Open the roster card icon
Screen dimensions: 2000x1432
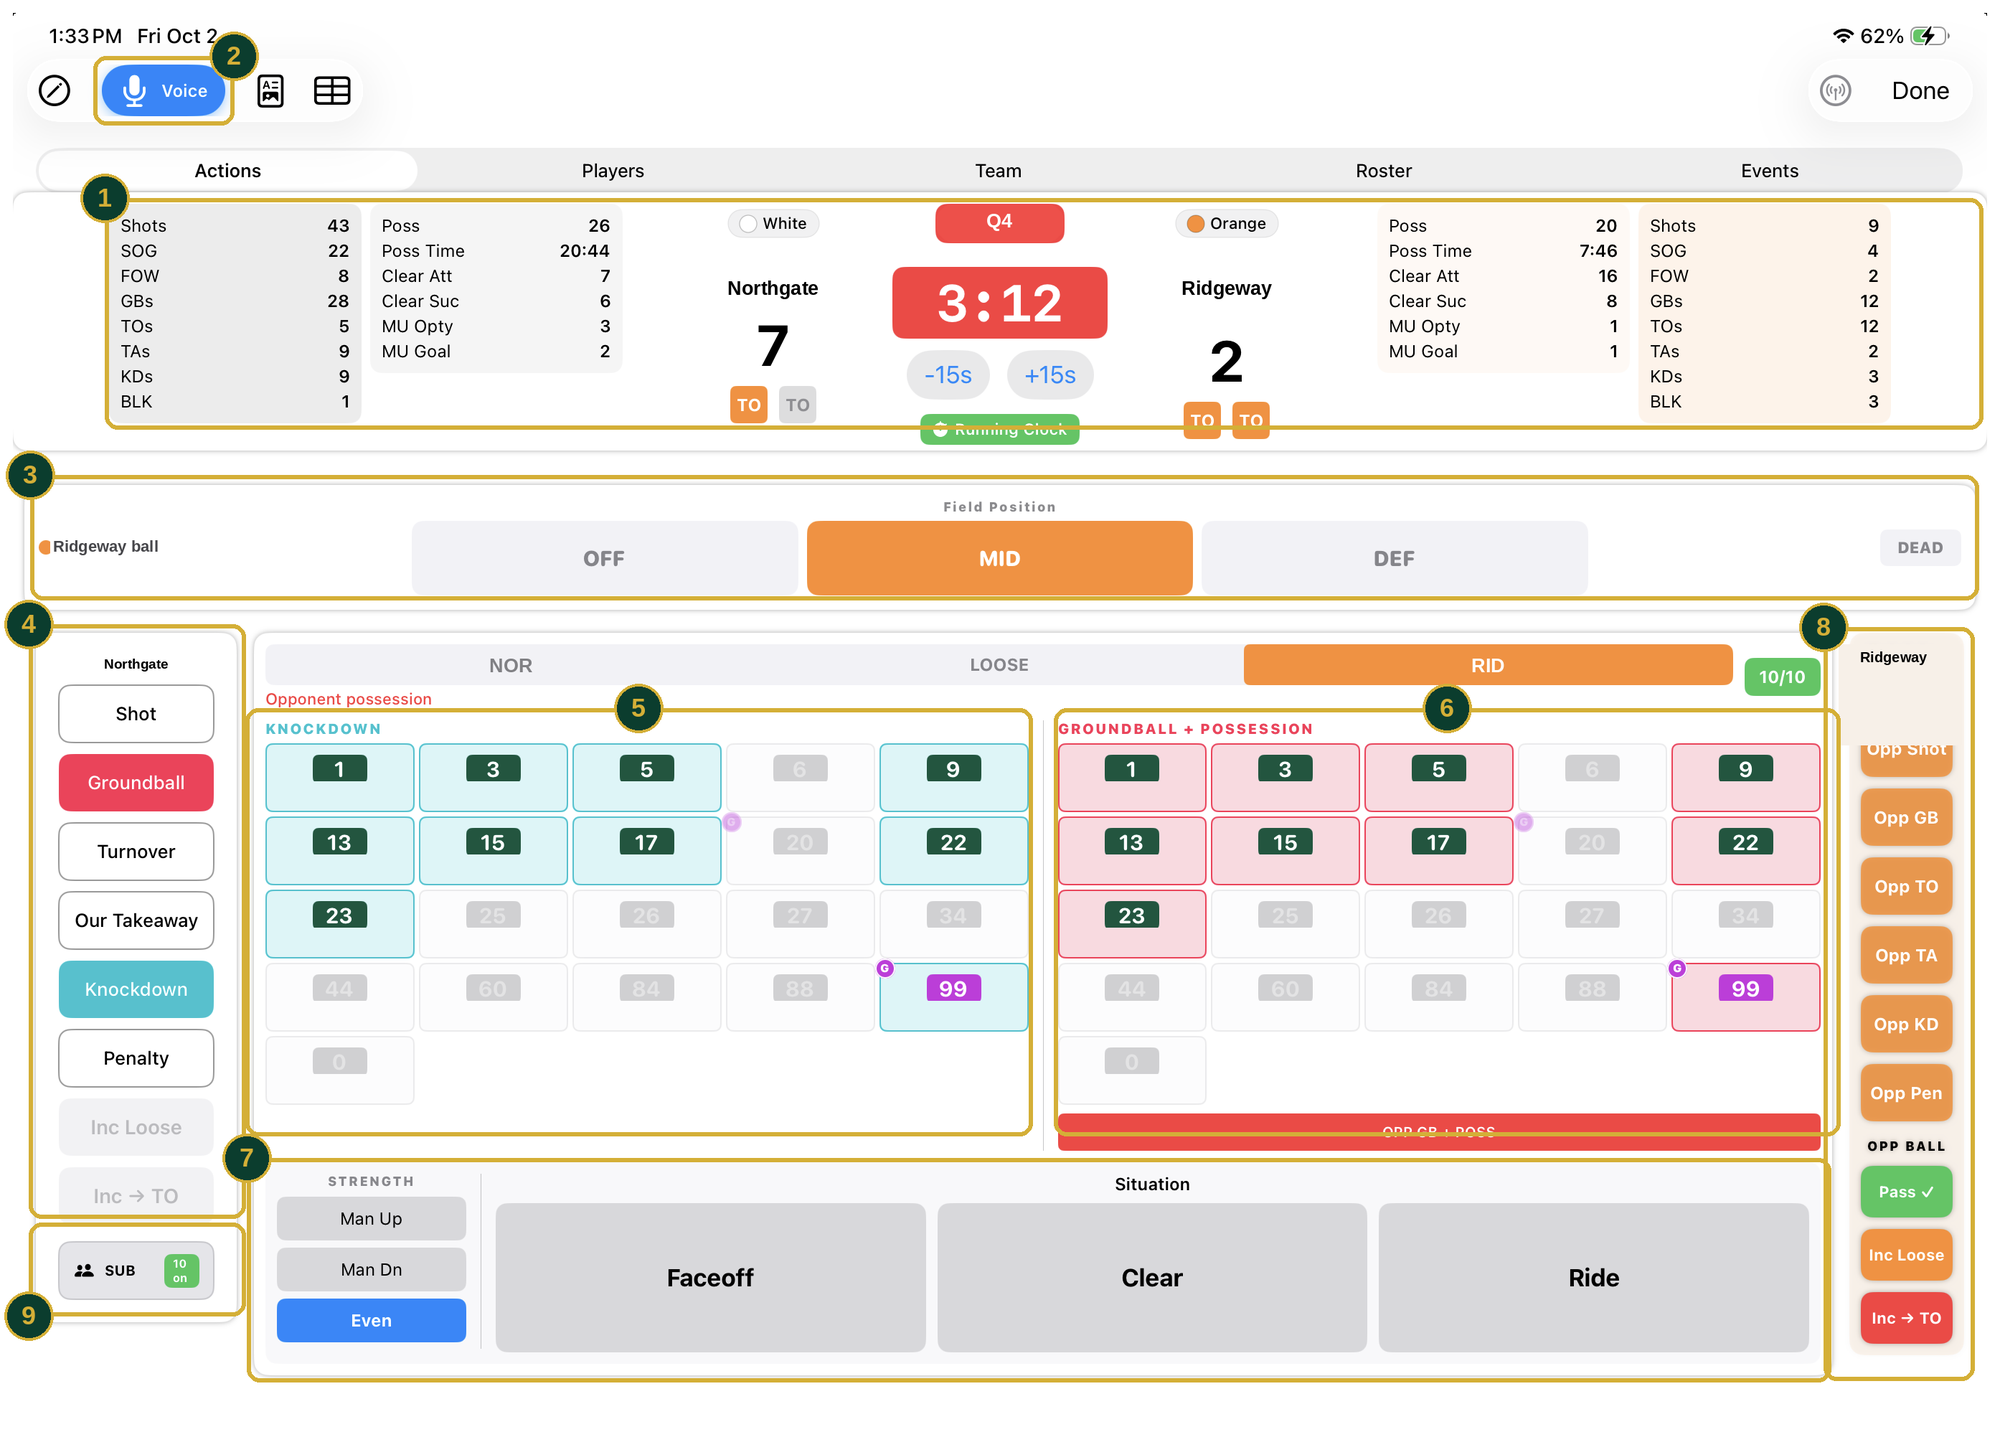click(x=270, y=91)
